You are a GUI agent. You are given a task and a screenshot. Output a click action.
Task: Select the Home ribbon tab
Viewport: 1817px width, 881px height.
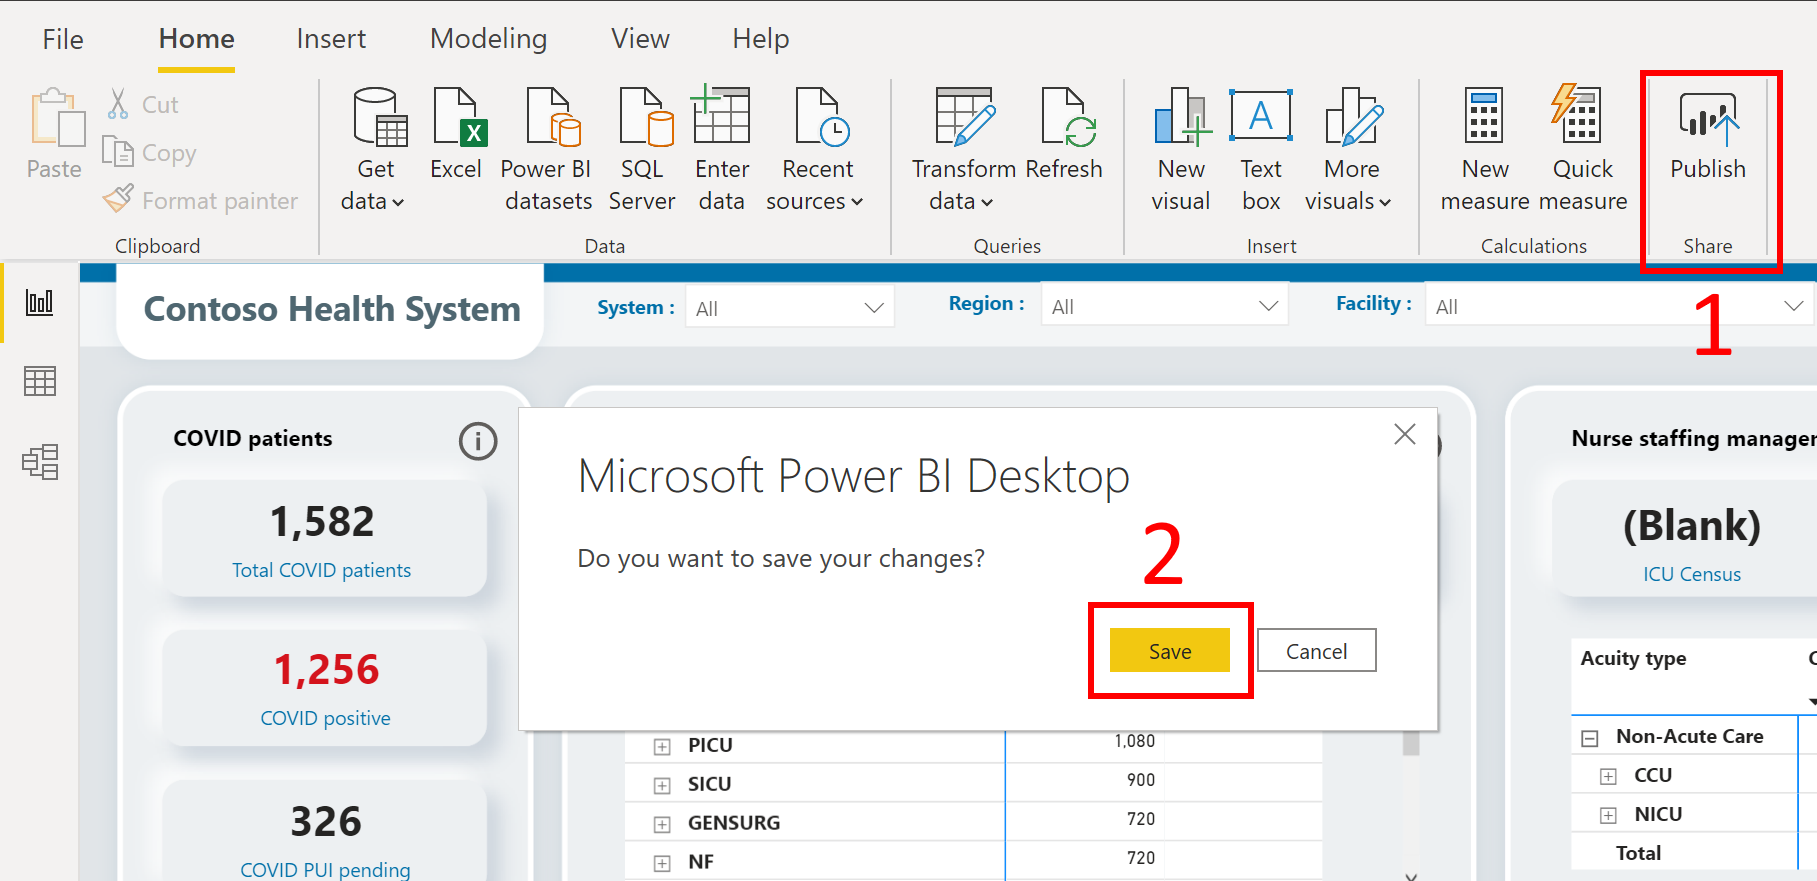(197, 39)
